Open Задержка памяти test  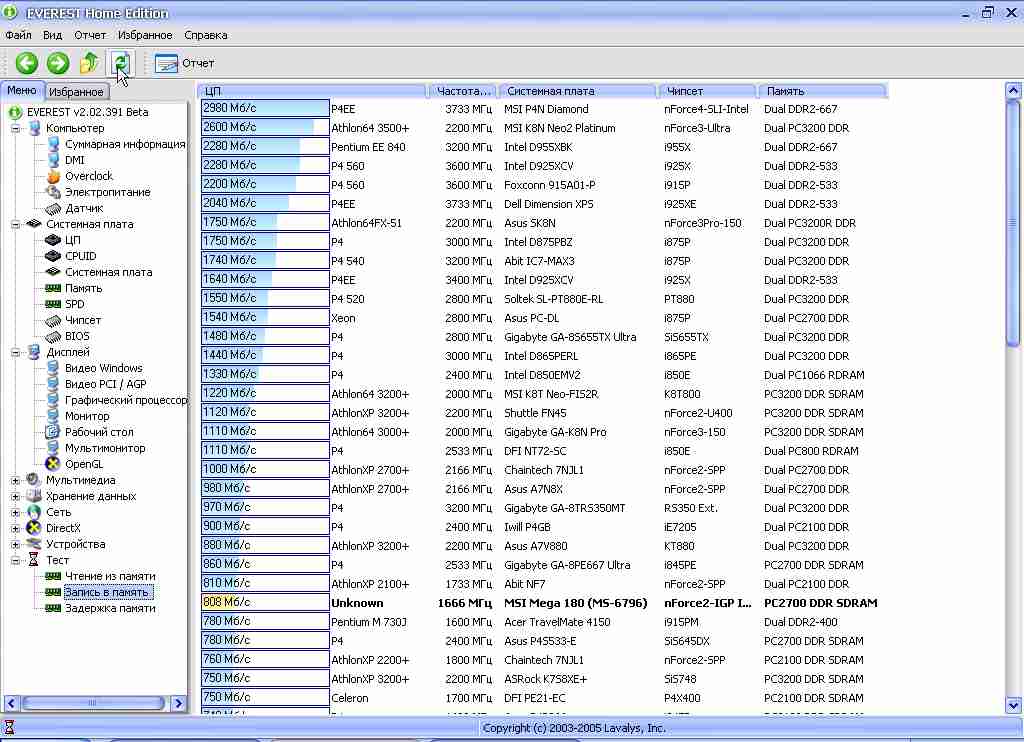(x=110, y=608)
